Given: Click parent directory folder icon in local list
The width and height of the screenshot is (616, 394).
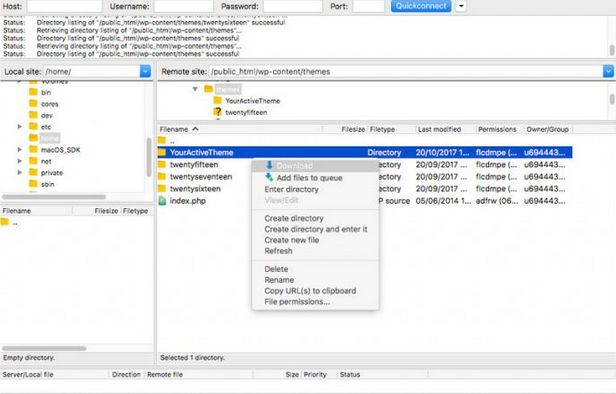Looking at the screenshot, I should click(x=5, y=222).
